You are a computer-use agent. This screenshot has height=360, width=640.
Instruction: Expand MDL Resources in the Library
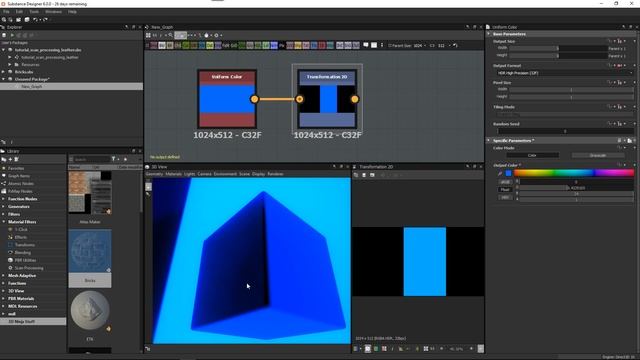[4, 306]
